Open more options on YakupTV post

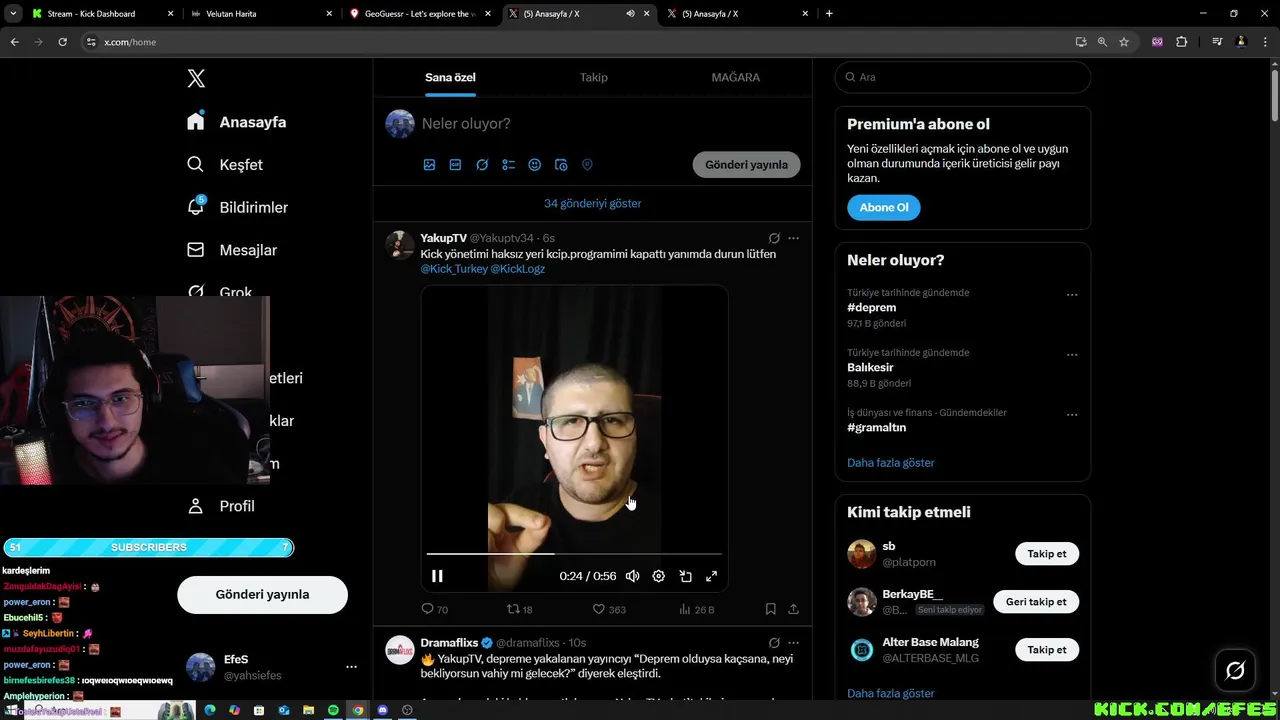(x=794, y=238)
